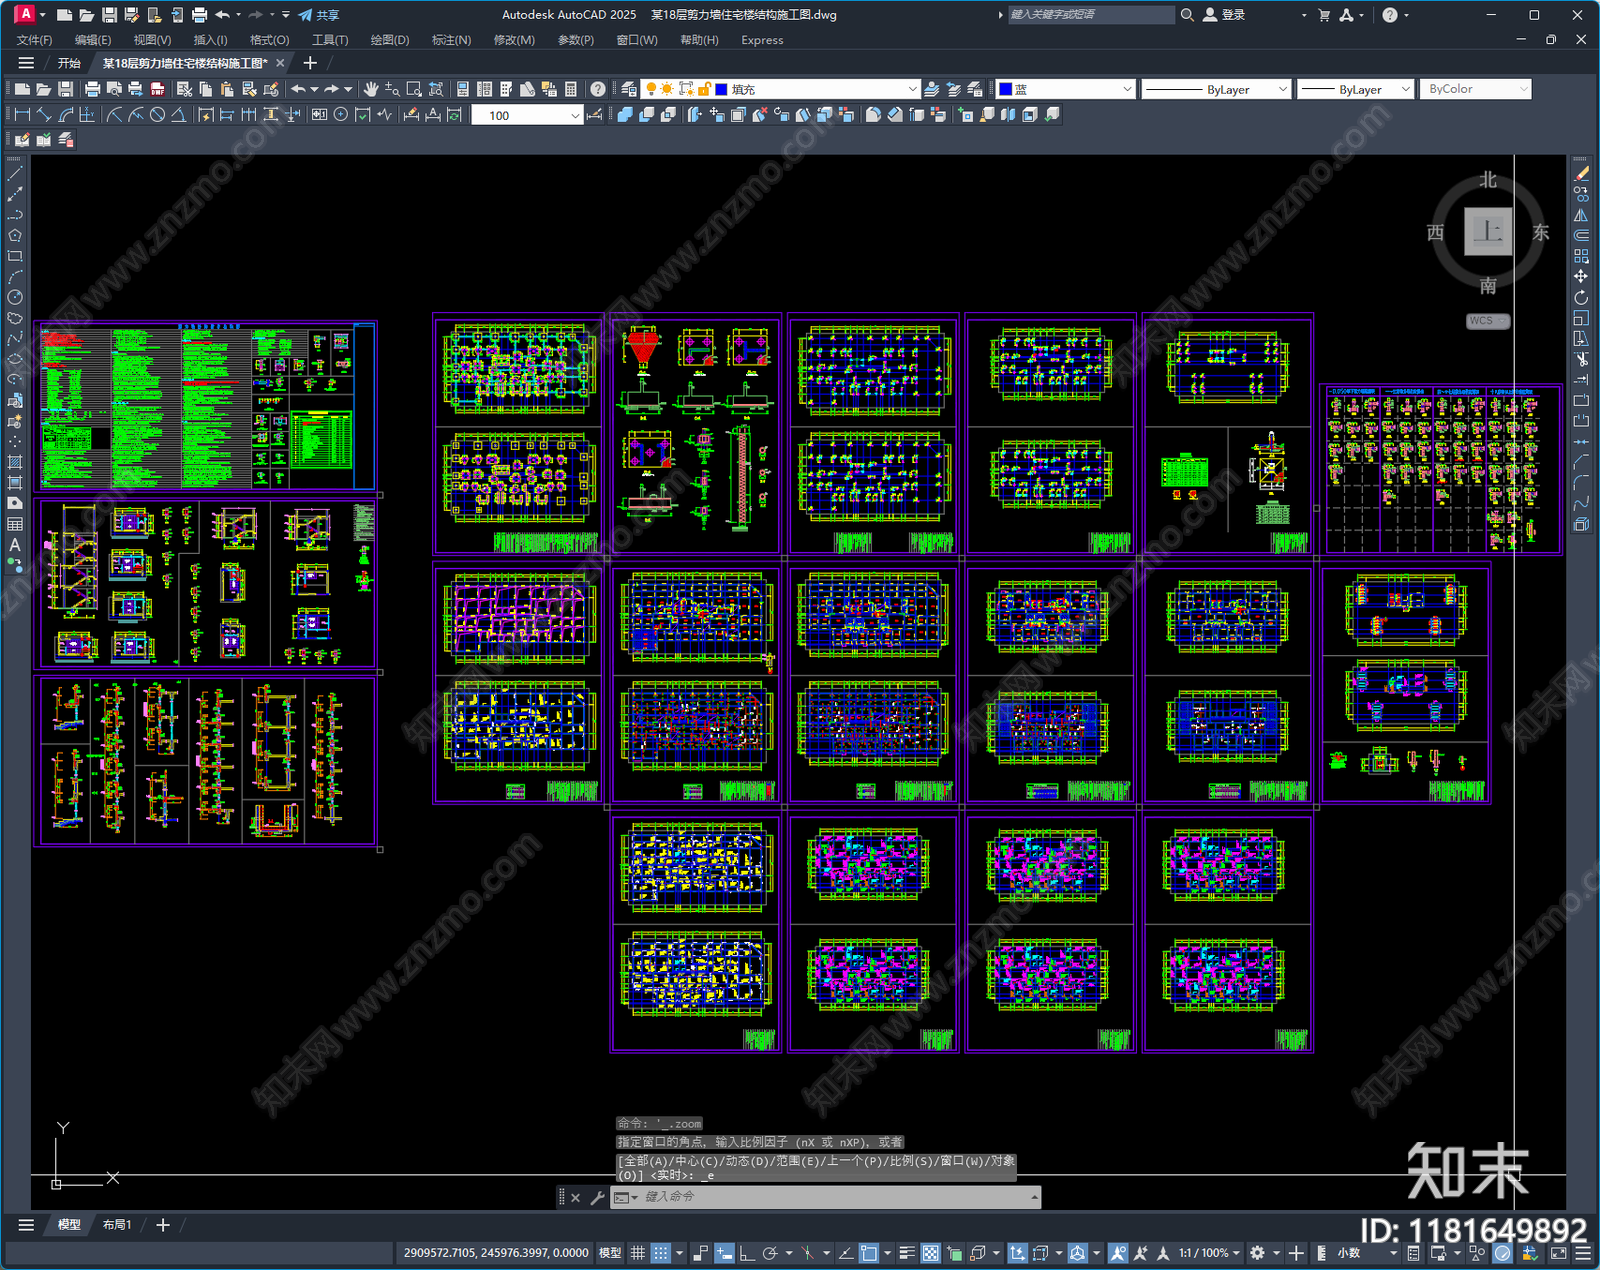
Task: Select the Move tool in modify toolbar
Action: (1581, 276)
